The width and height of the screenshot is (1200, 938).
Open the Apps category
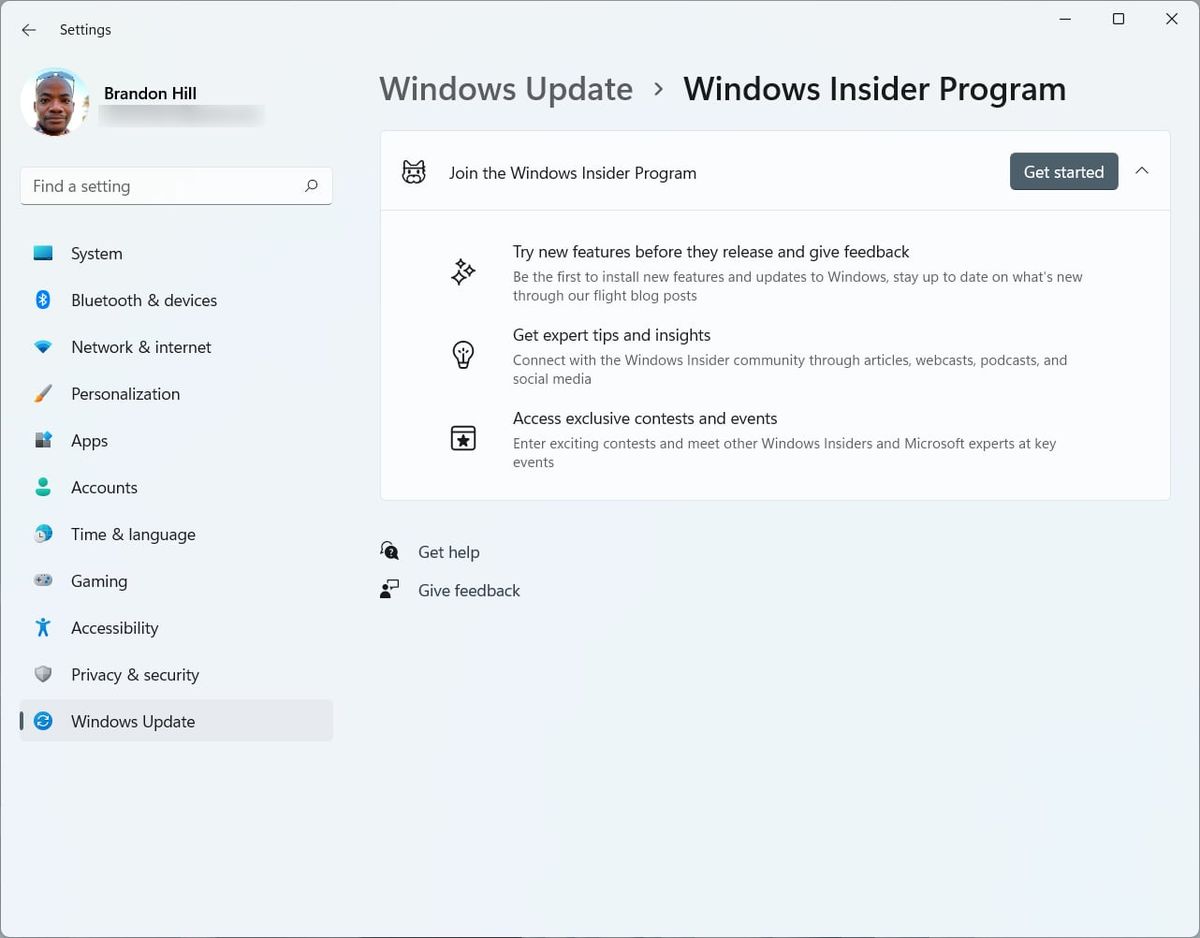pyautogui.click(x=89, y=441)
